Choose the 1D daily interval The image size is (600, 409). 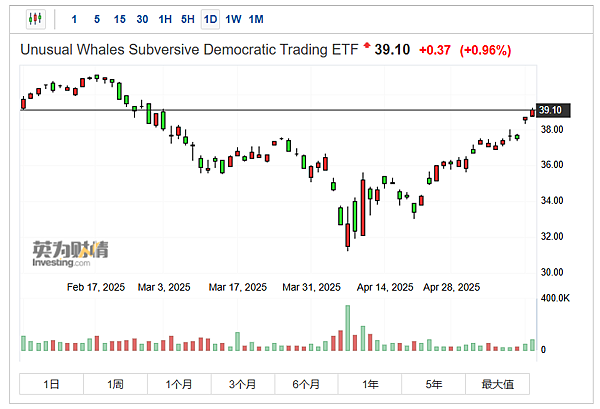click(x=210, y=19)
